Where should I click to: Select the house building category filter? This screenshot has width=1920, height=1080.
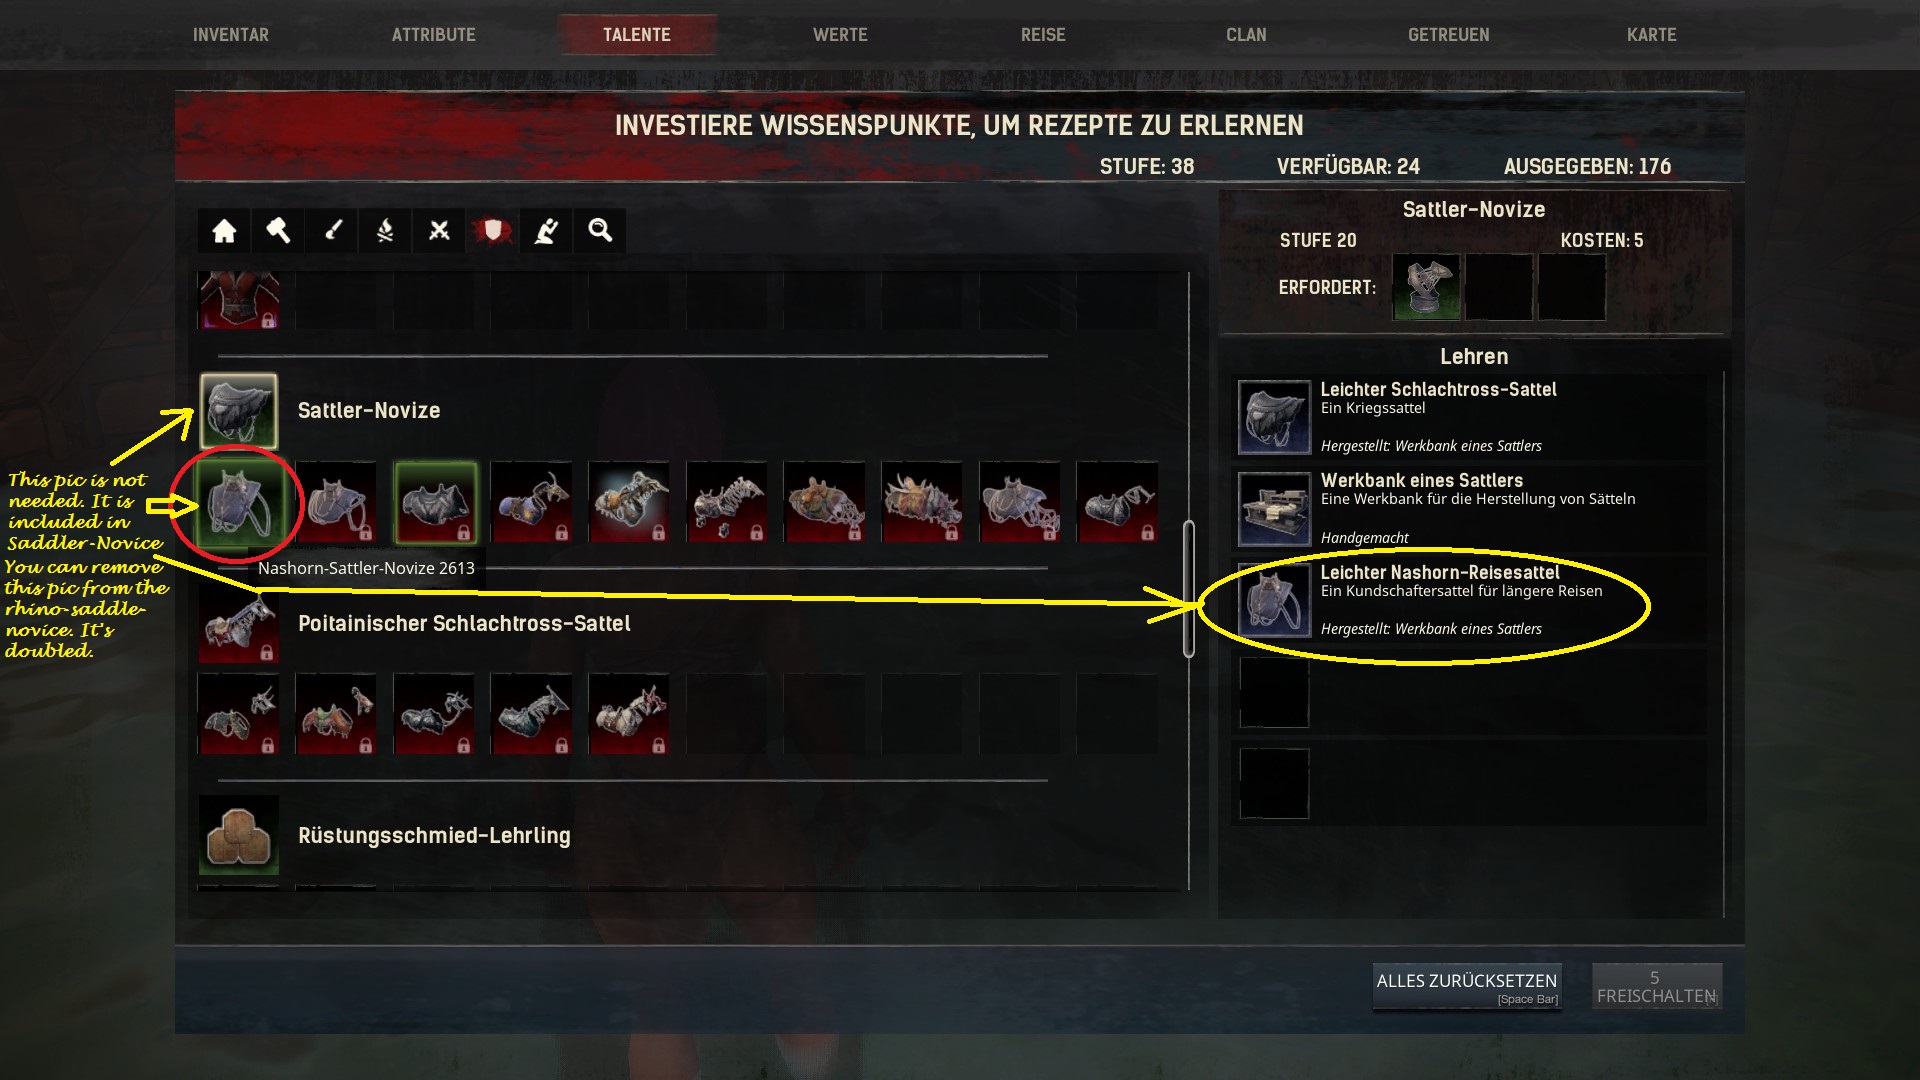pos(224,231)
